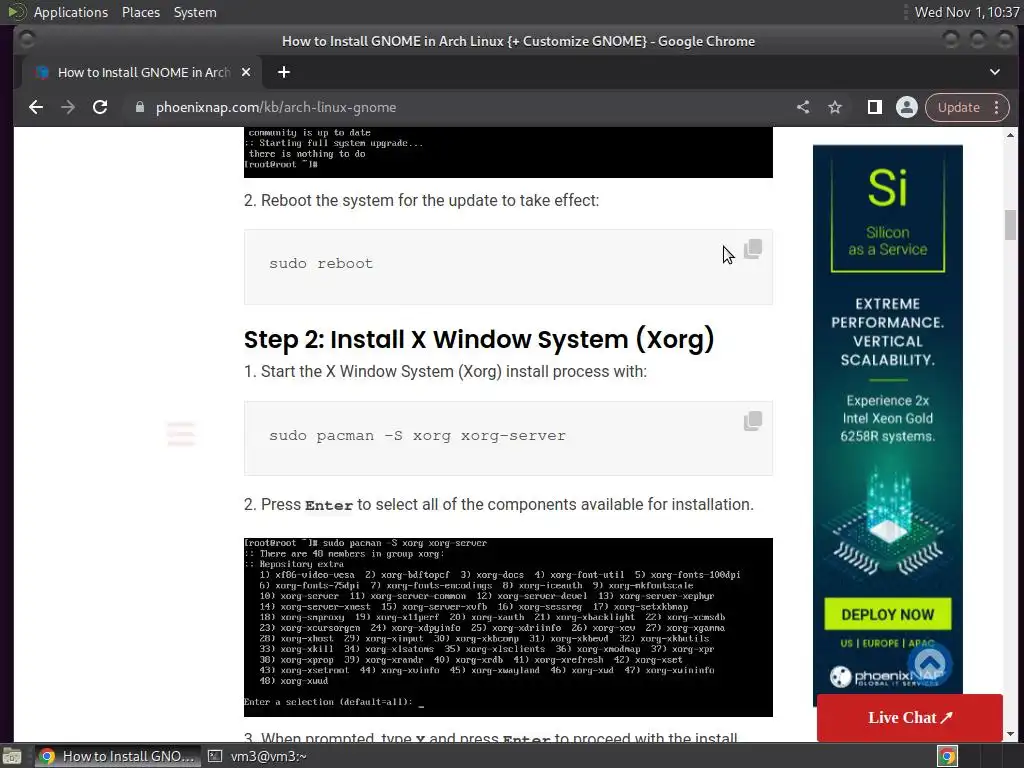Image resolution: width=1024 pixels, height=768 pixels.
Task: Open the Live Chat button
Action: click(x=910, y=717)
